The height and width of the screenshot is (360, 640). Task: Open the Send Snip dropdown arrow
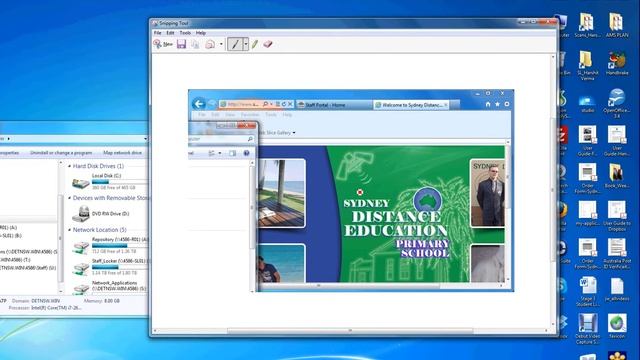click(x=221, y=44)
